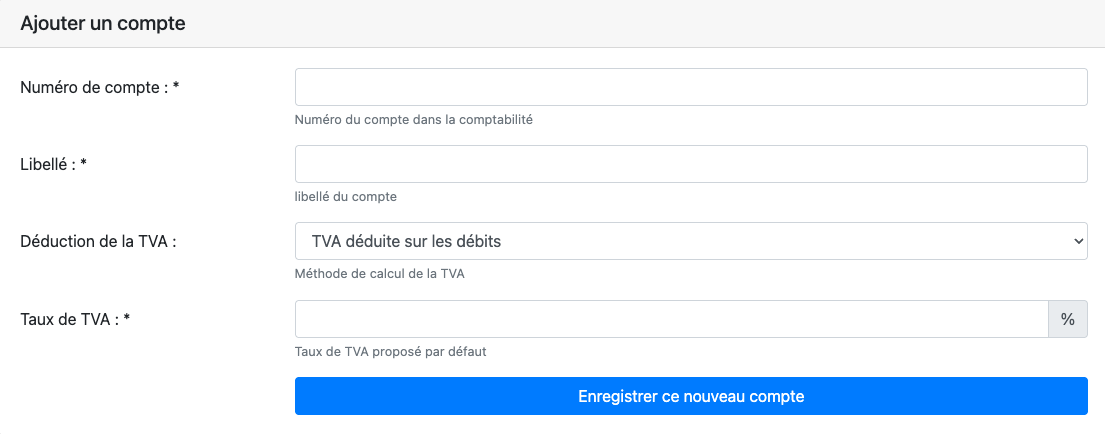Image resolution: width=1105 pixels, height=434 pixels.
Task: Open the Déduction de la TVA dropdown
Action: click(x=690, y=241)
